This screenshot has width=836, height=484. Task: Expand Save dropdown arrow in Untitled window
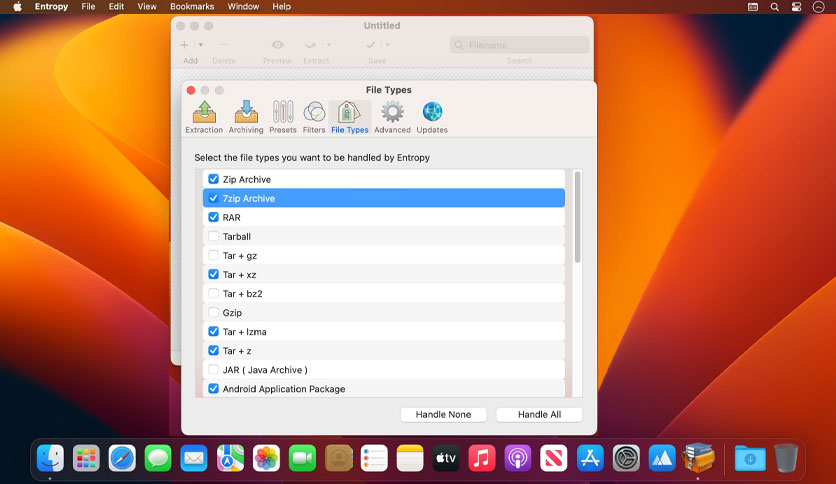(388, 45)
